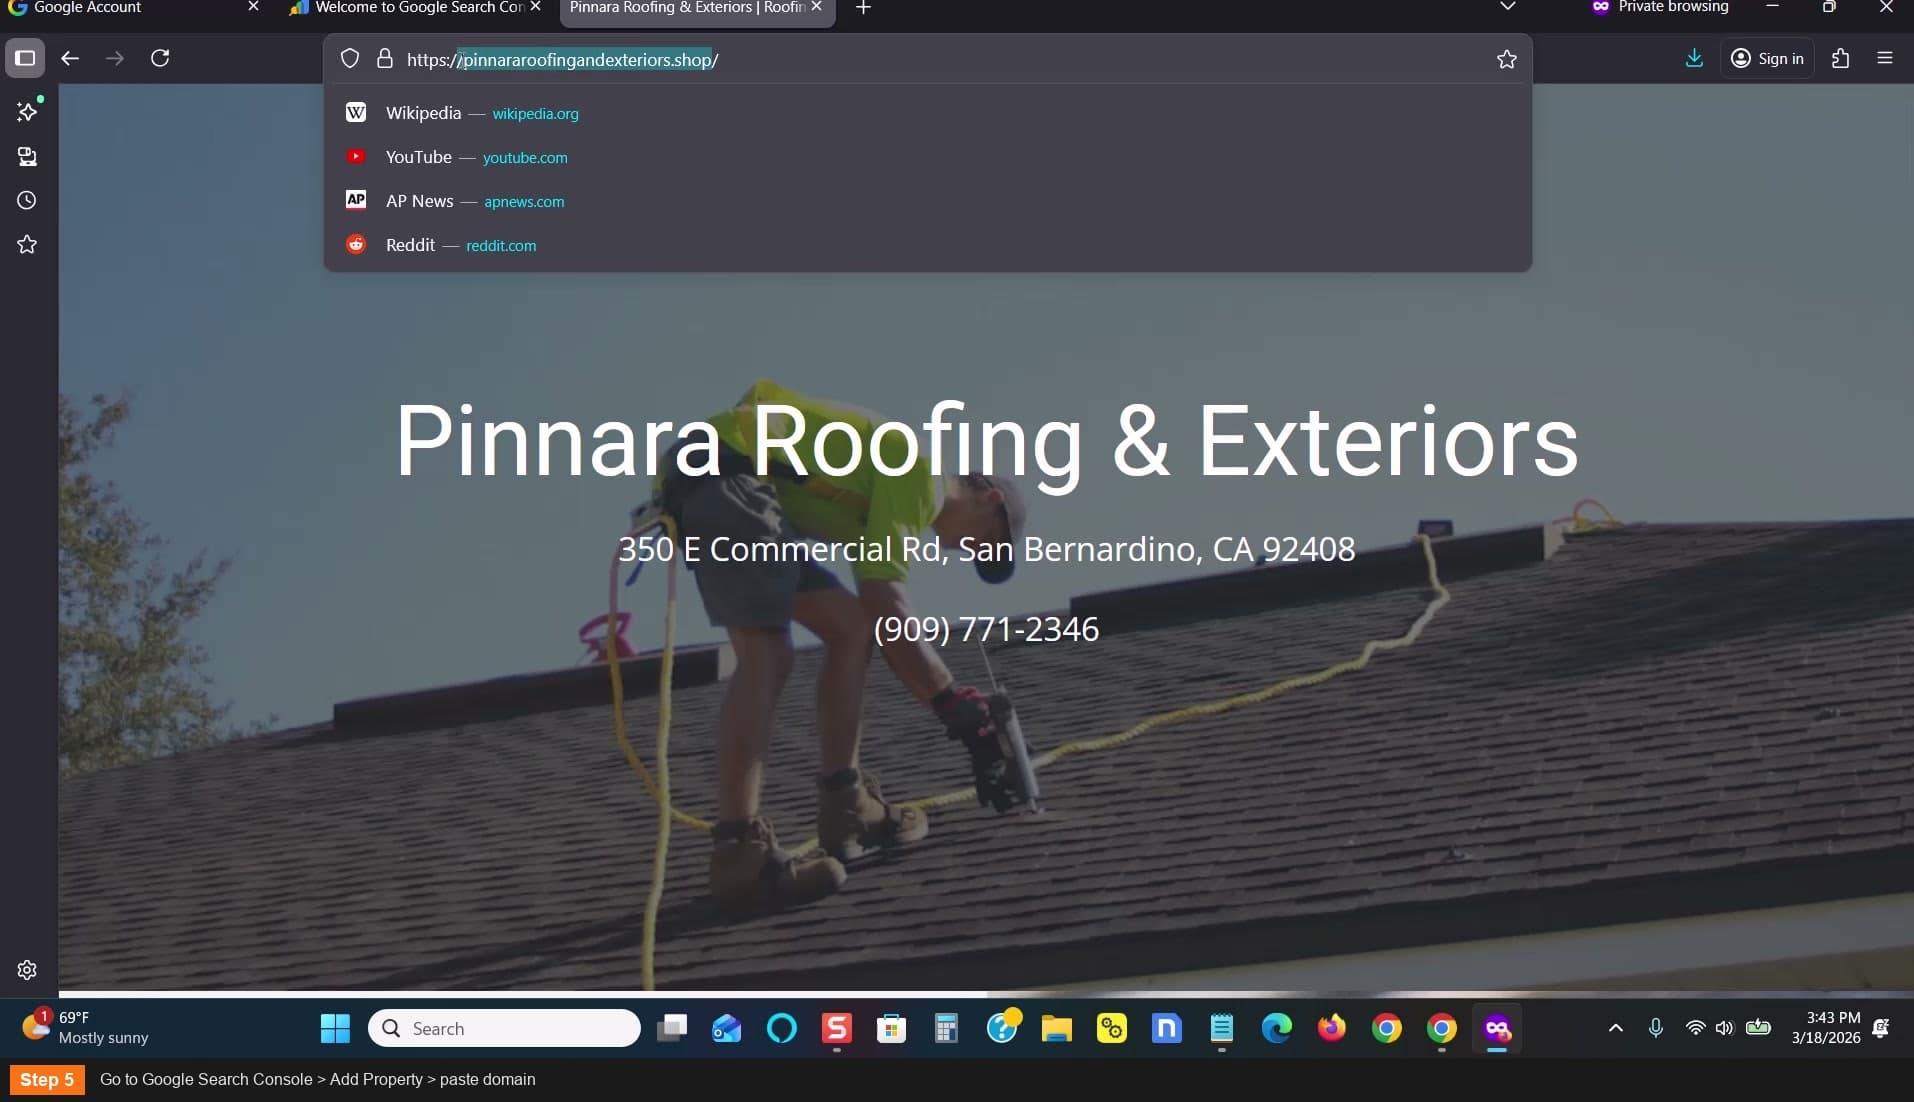Open Get Help question-mark taskbar icon
This screenshot has height=1102, width=1914.
click(1002, 1028)
